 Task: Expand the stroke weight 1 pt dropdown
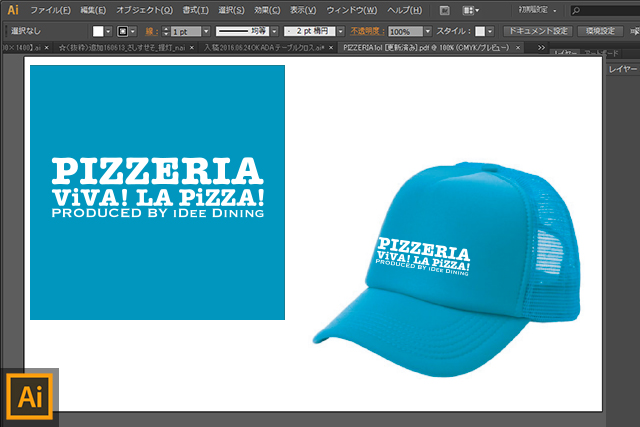tap(205, 31)
